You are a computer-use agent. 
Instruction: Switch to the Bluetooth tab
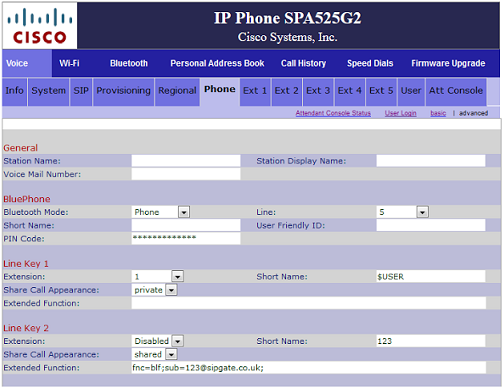(129, 63)
